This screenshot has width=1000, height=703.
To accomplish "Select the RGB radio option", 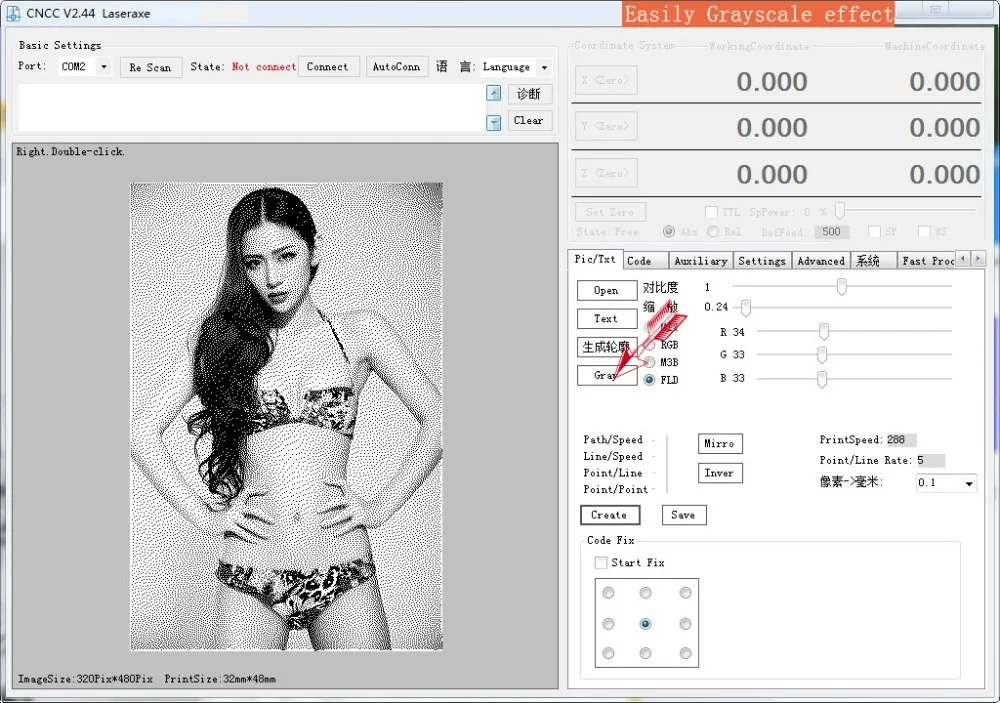I will 649,345.
